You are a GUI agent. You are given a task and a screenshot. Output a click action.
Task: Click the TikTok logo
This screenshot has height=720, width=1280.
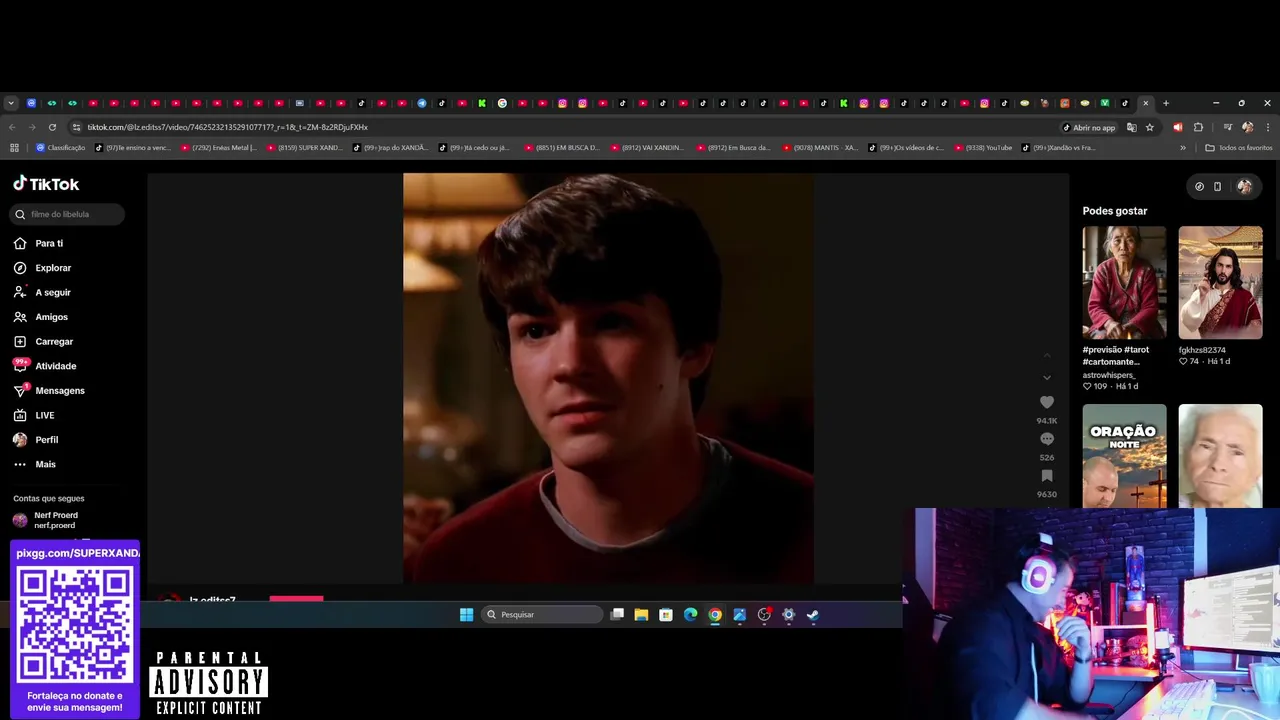point(46,184)
